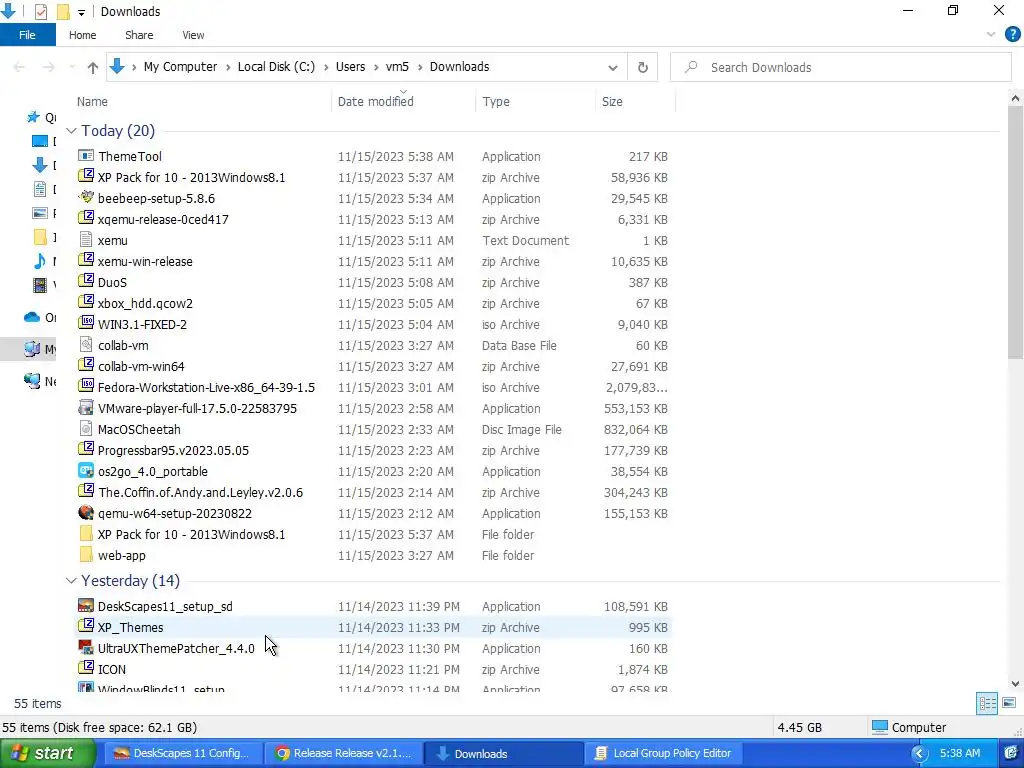Navigate forward with the forward arrow

tap(48, 67)
